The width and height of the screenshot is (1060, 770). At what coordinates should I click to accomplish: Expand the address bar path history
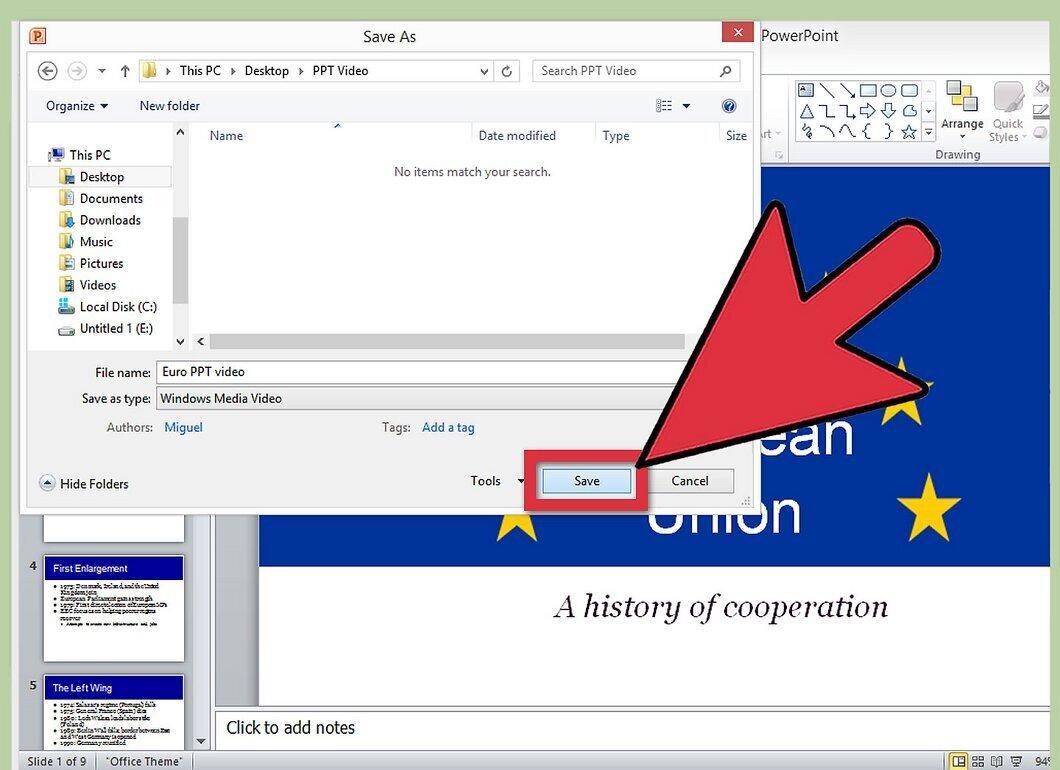pos(484,70)
